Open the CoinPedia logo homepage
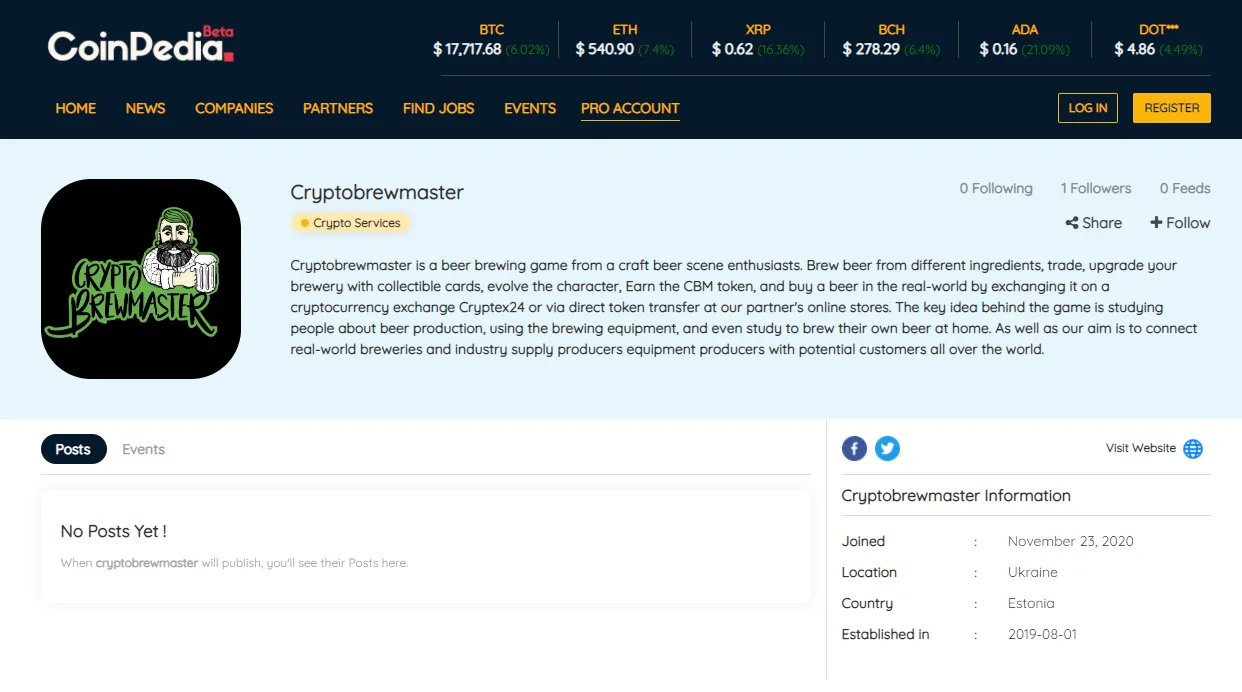 pos(141,44)
